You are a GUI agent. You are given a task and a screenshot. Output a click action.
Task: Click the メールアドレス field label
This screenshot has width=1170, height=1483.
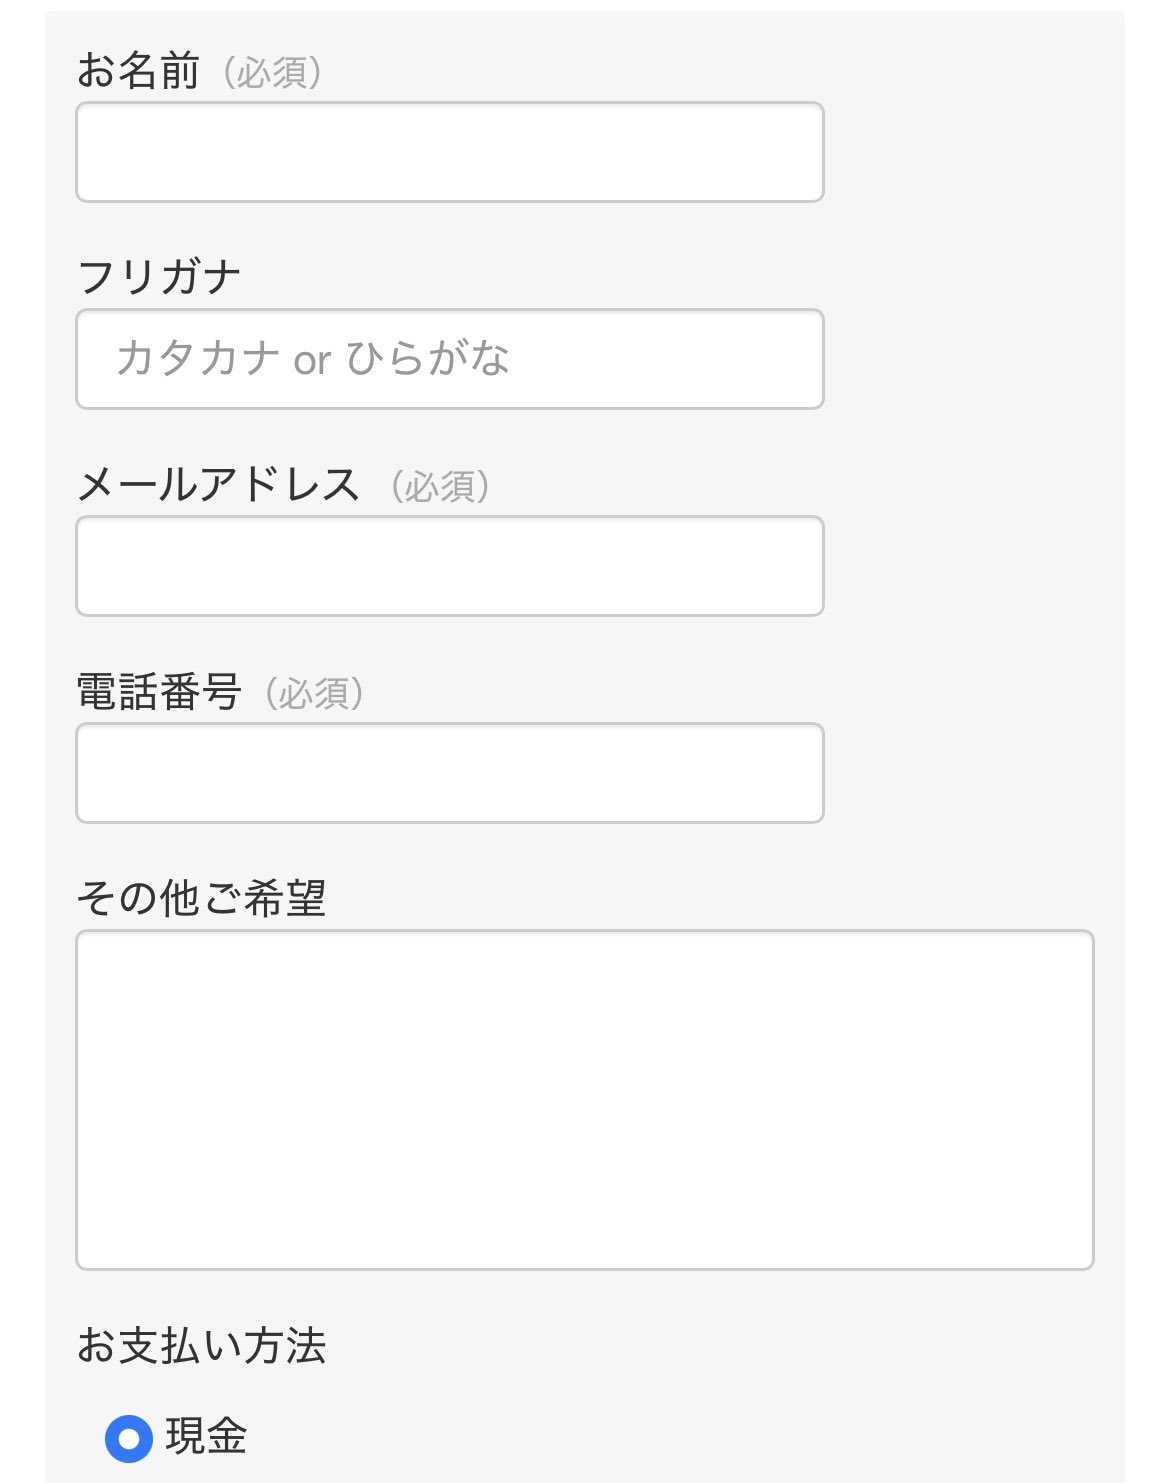(x=218, y=485)
